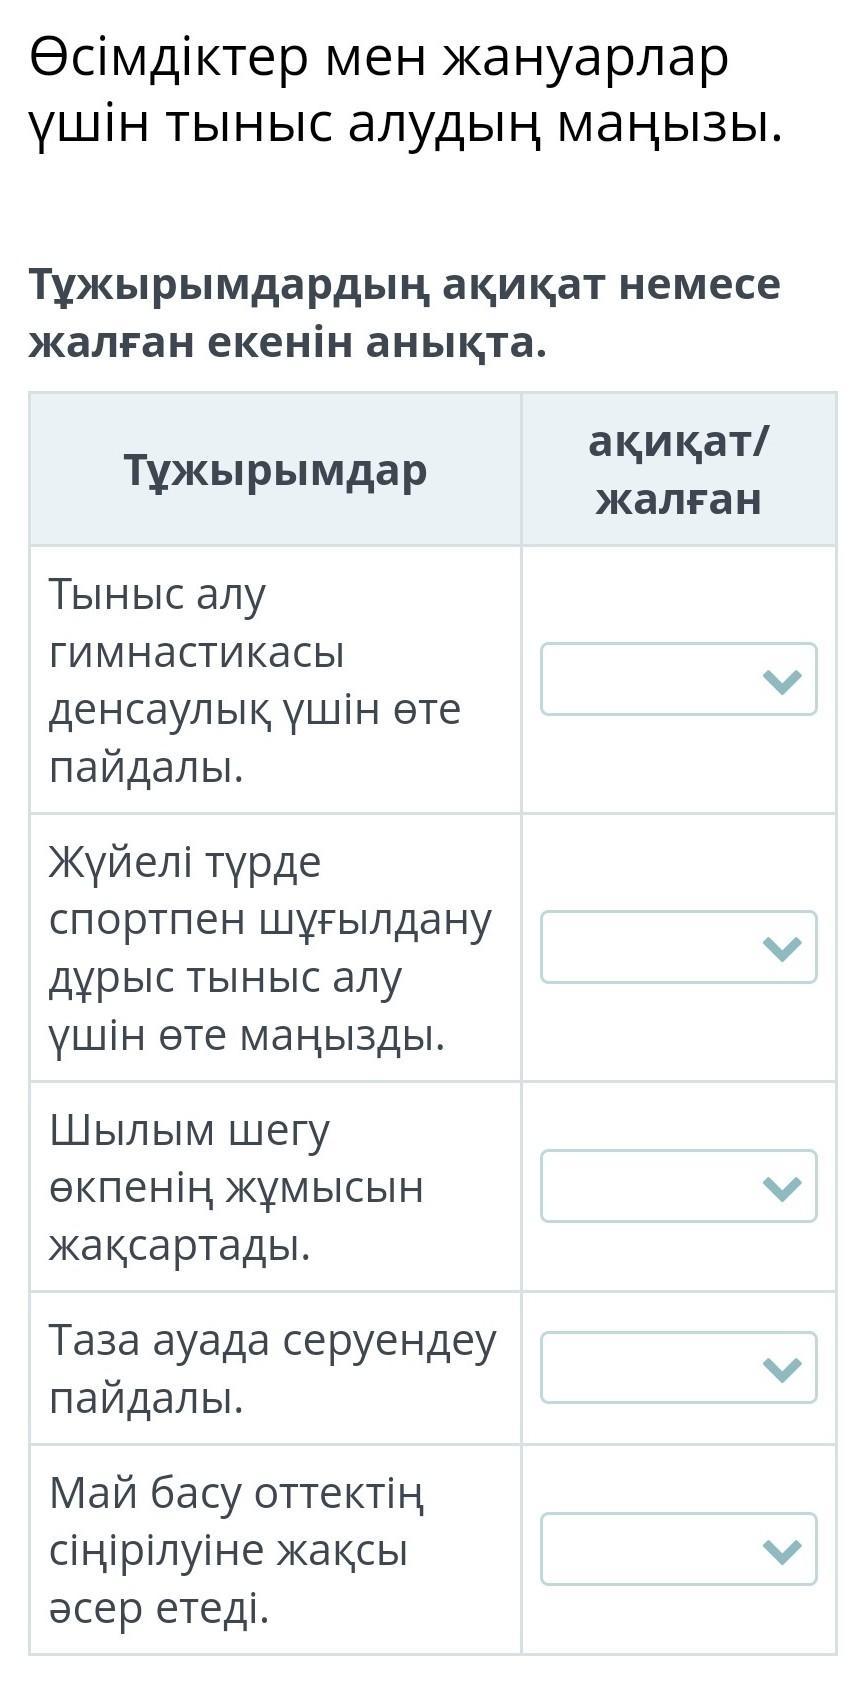Image resolution: width=864 pixels, height=1697 pixels.
Task: Click the instruction 'Тұжырымдардың ақиқат немесе жалған'
Action: coord(404,313)
